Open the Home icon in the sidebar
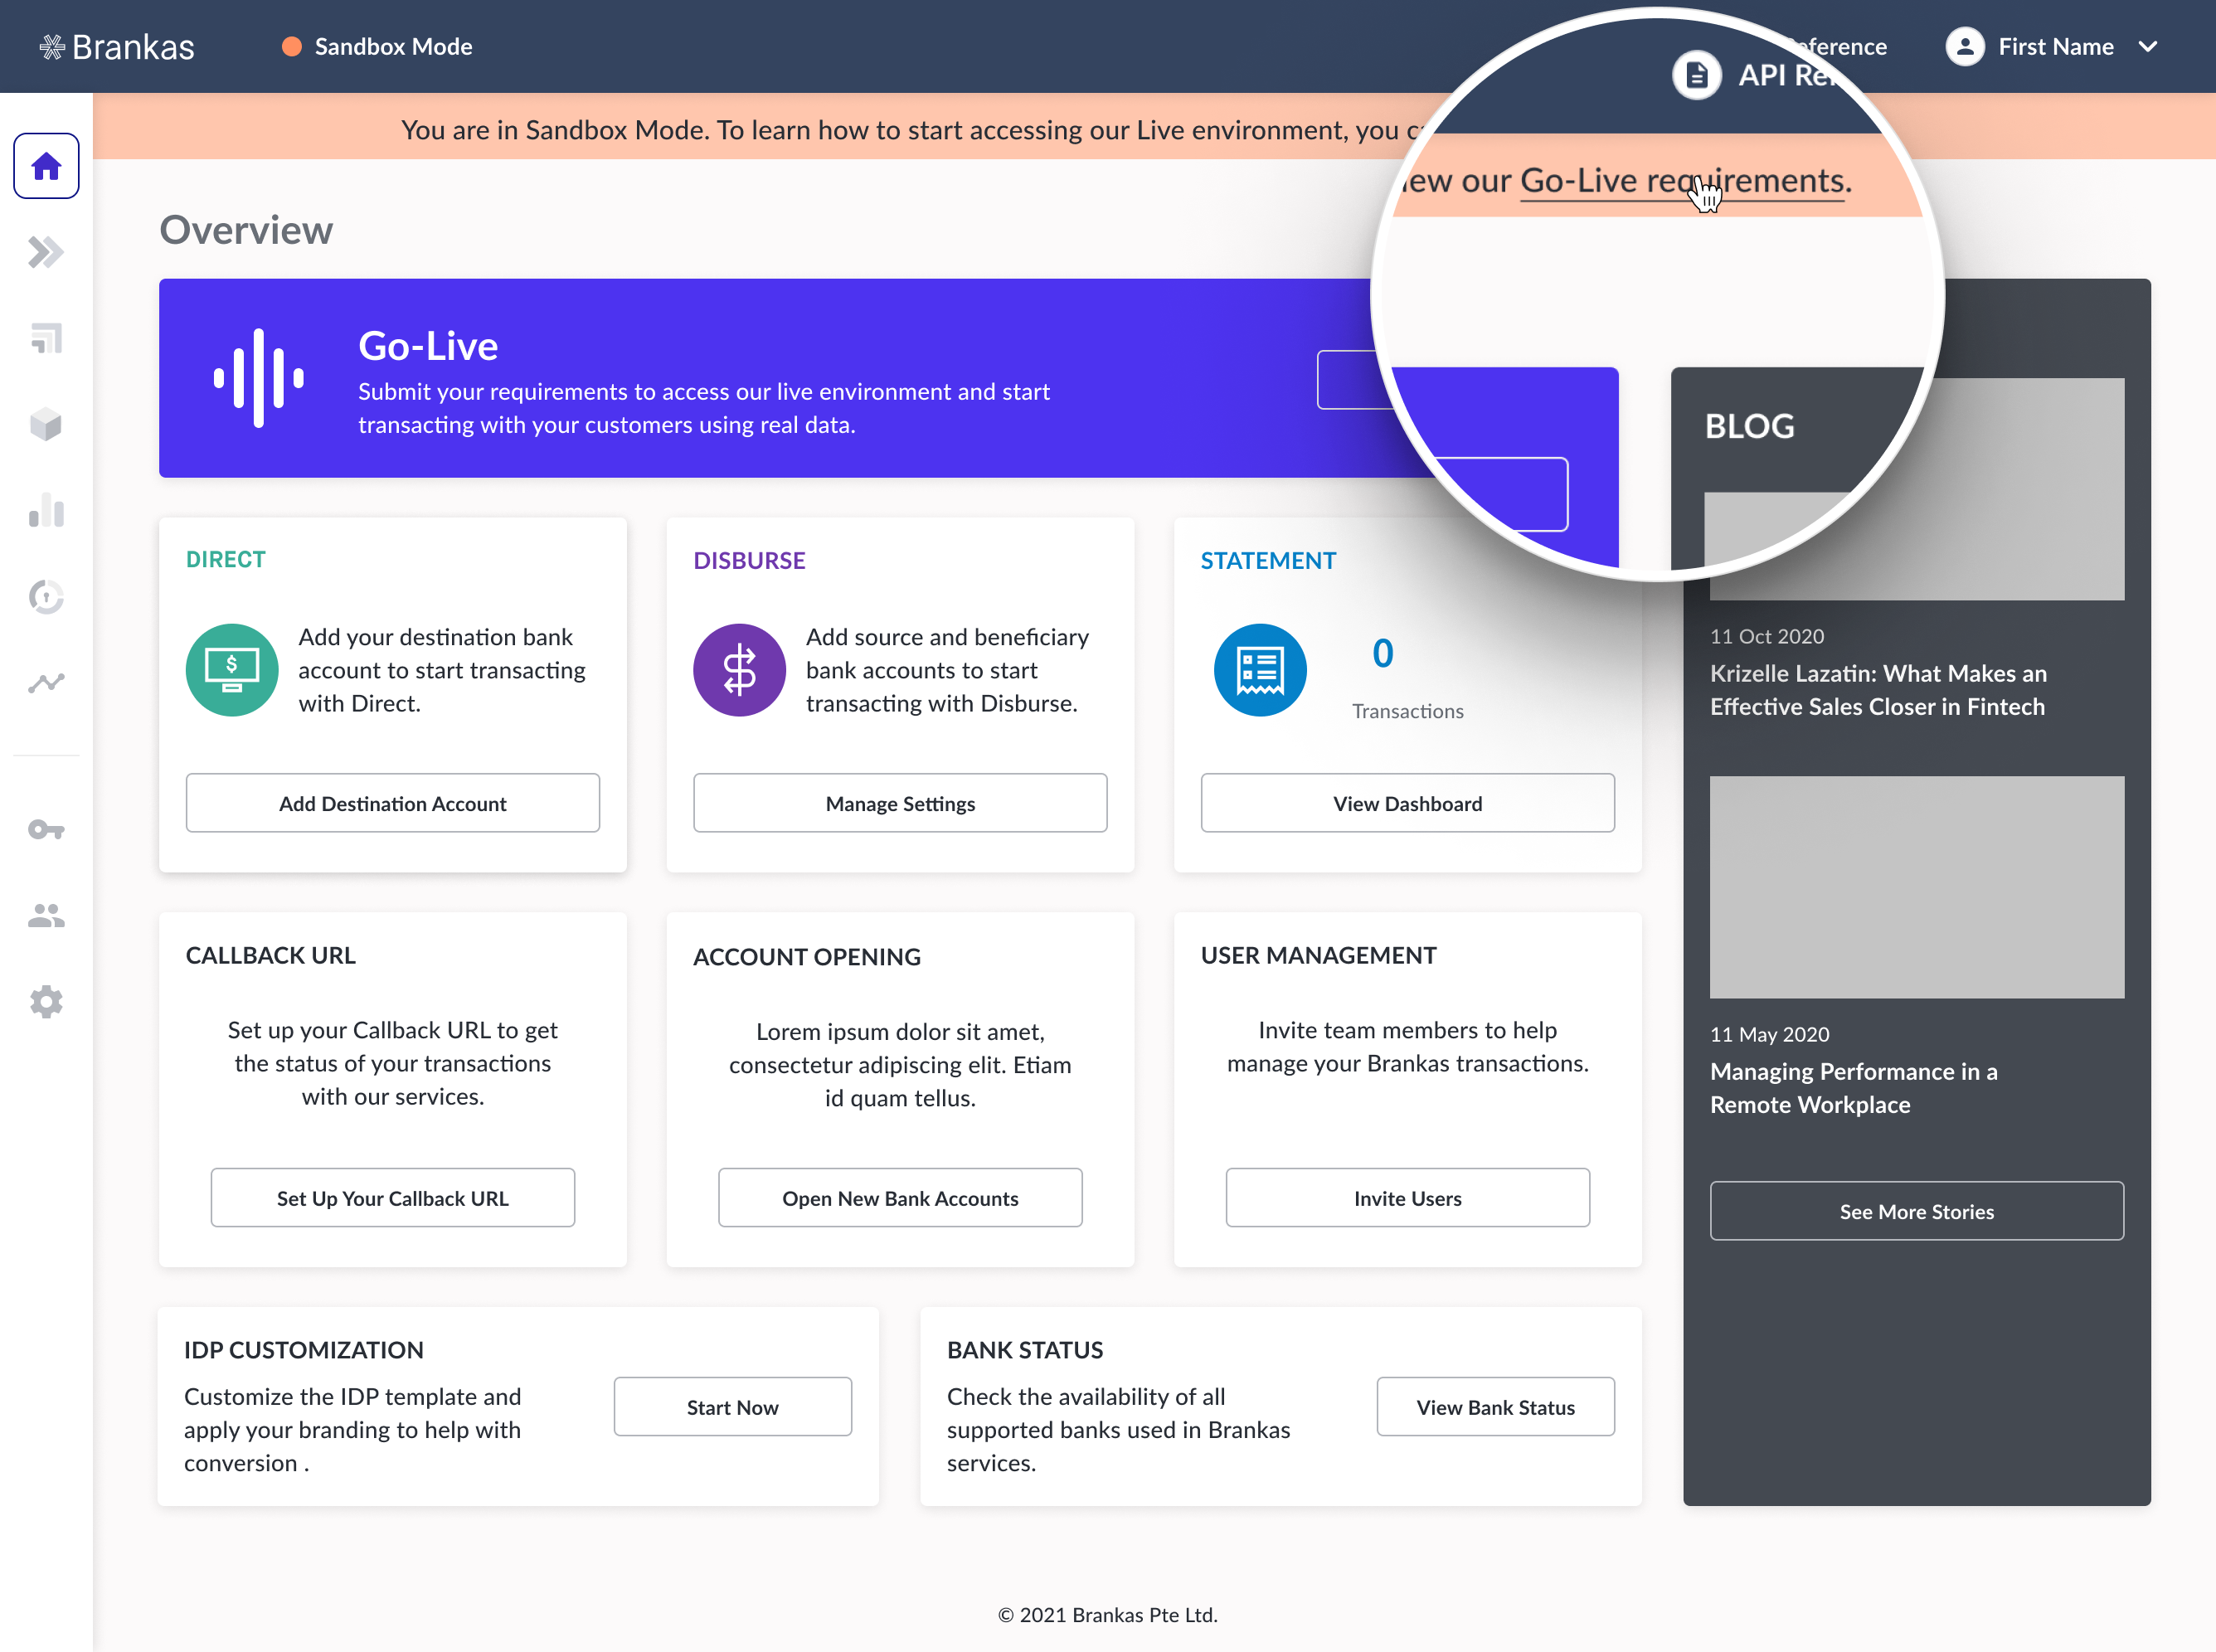Screen dimensions: 2216x1652 46,166
